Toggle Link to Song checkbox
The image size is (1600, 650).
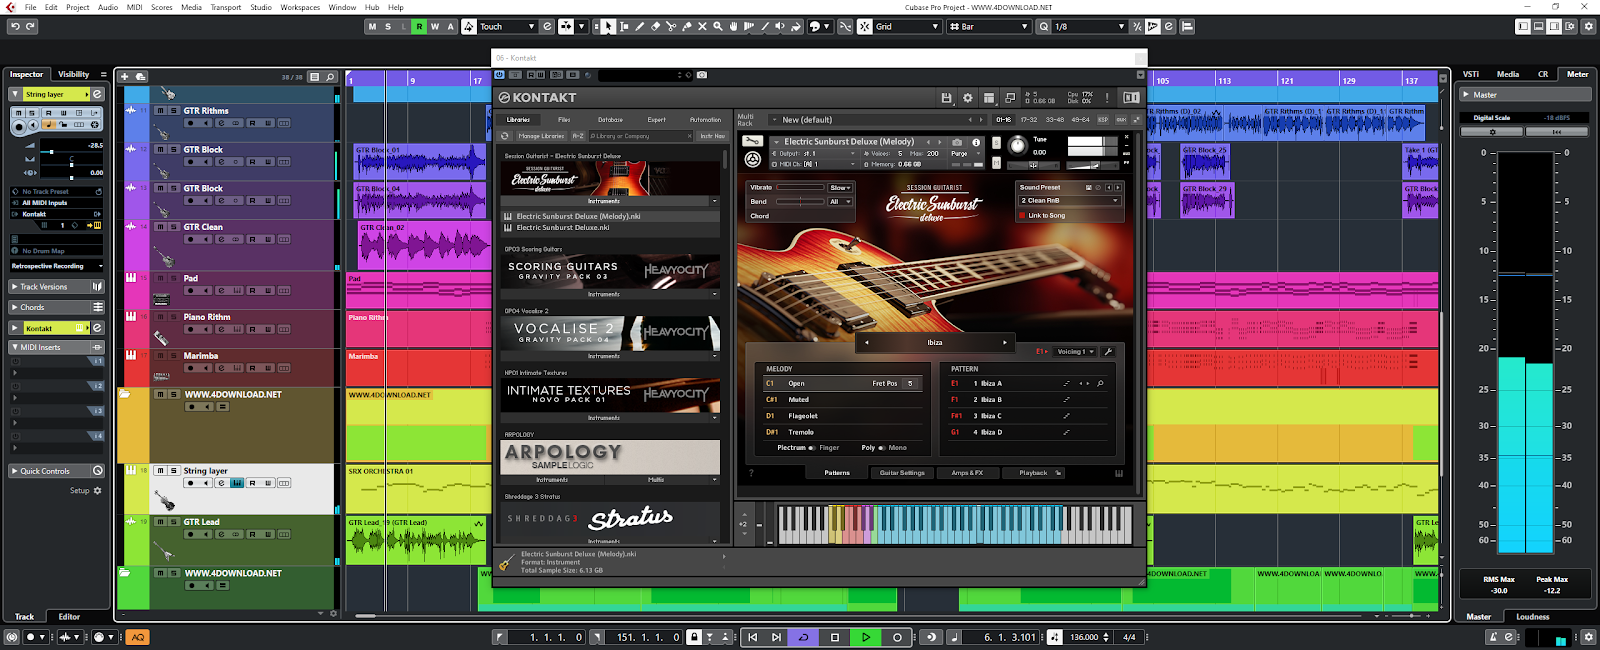(x=1022, y=215)
